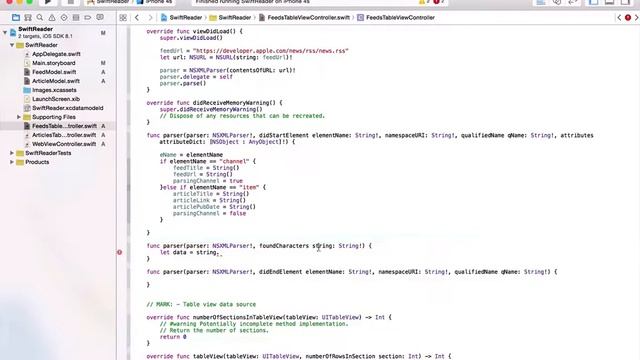Stop the running app
The image size is (640, 360).
pos(71,2)
